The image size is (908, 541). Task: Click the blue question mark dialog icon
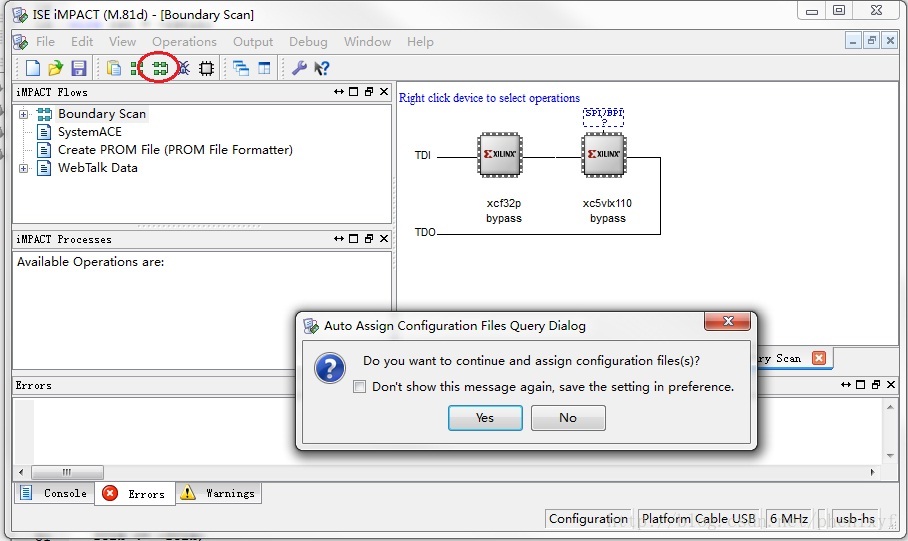[330, 368]
